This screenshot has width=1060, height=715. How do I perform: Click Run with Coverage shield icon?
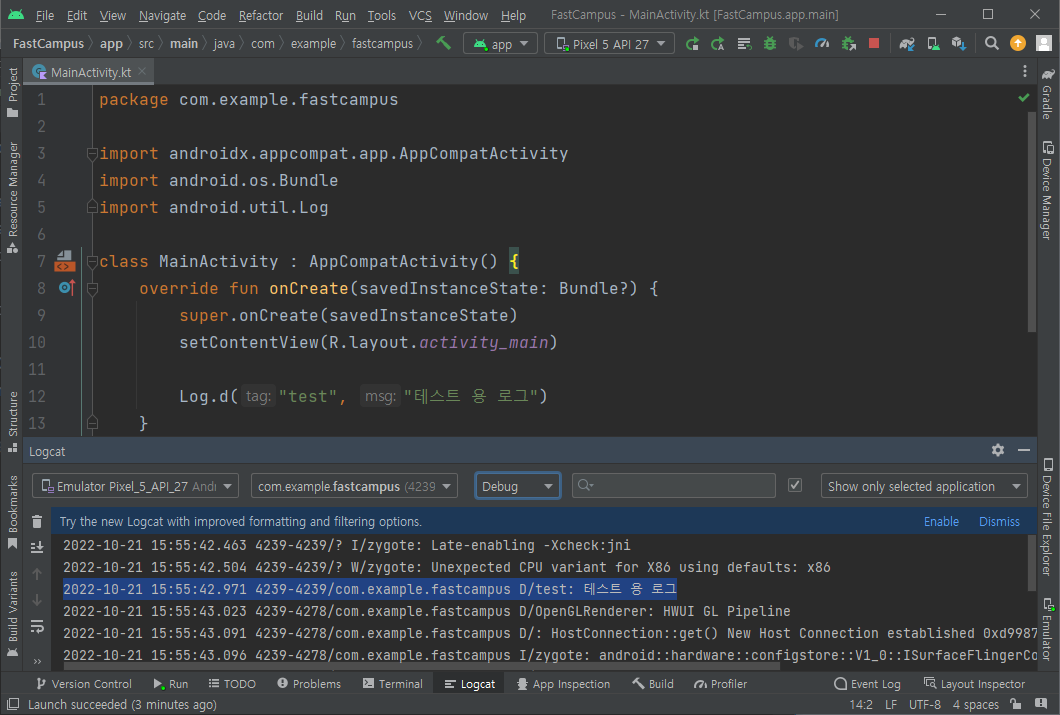796,44
